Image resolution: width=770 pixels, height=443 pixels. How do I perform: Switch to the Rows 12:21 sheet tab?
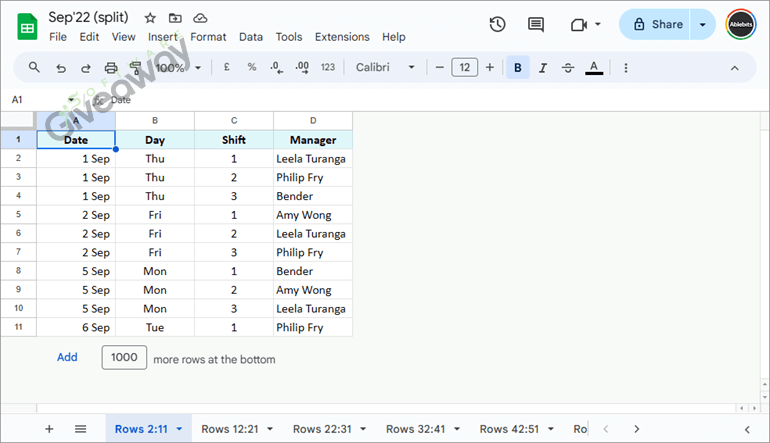tap(230, 429)
